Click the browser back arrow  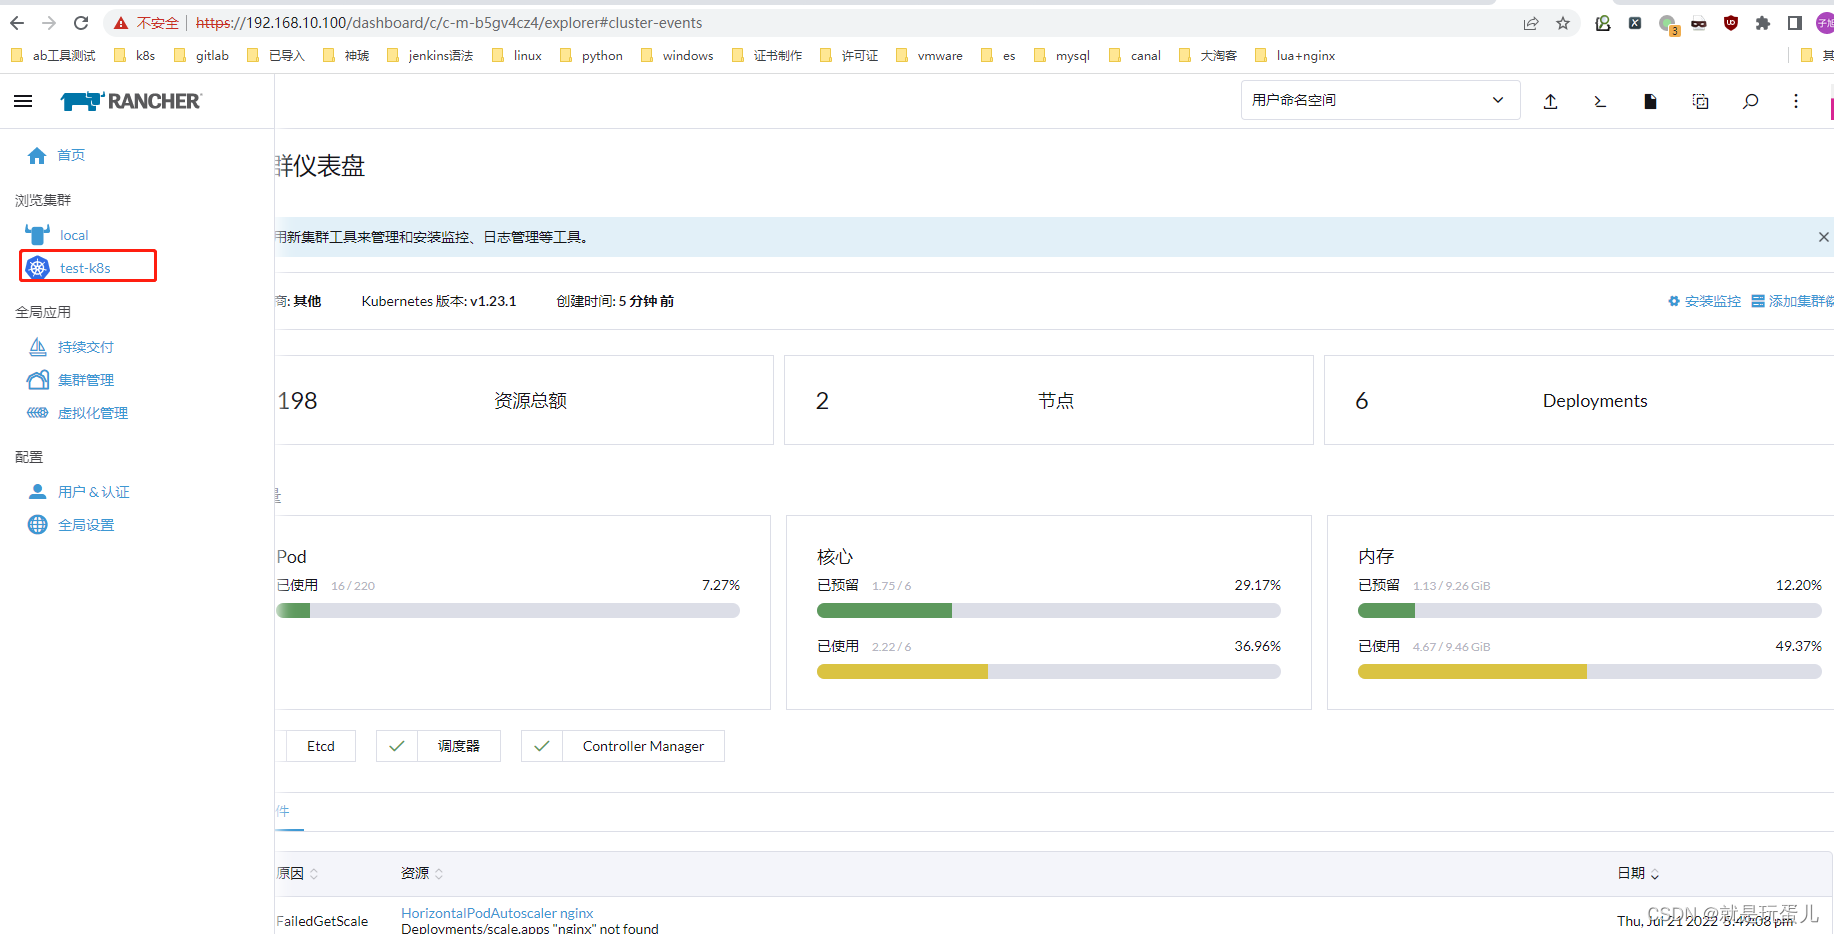pos(17,22)
